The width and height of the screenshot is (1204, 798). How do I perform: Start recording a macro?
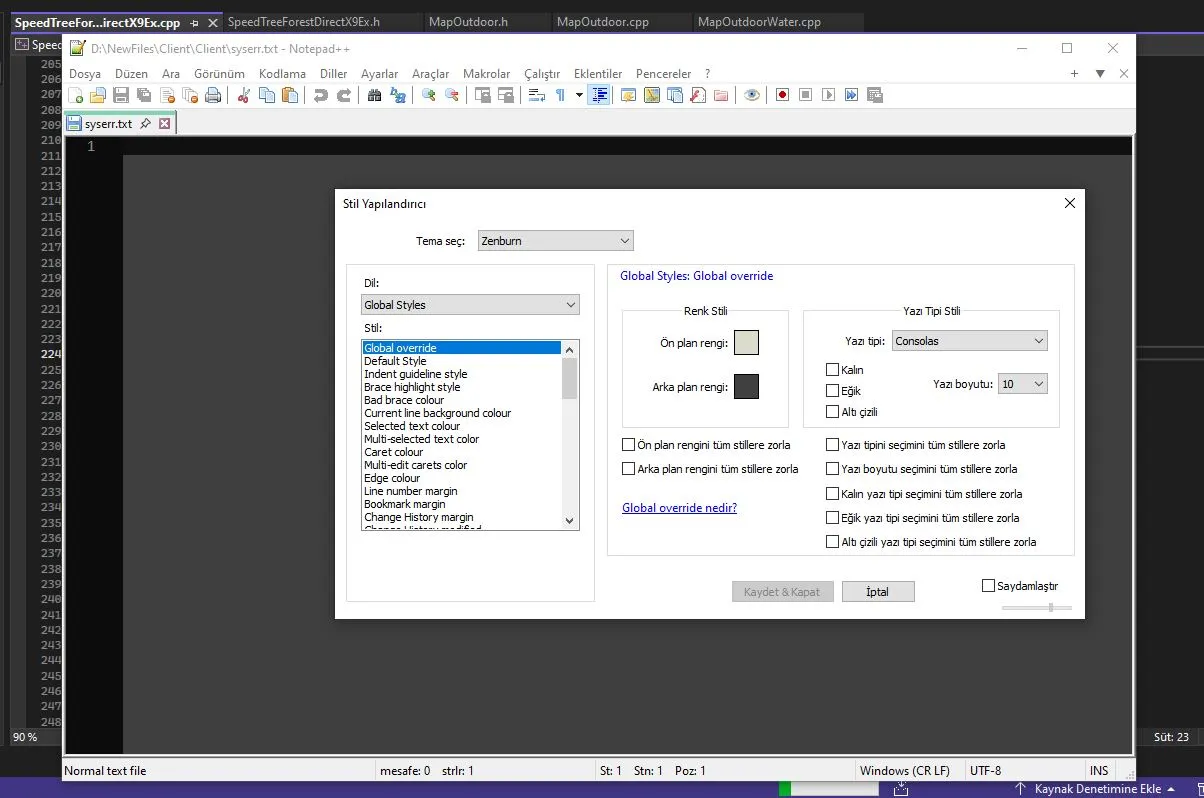point(783,94)
